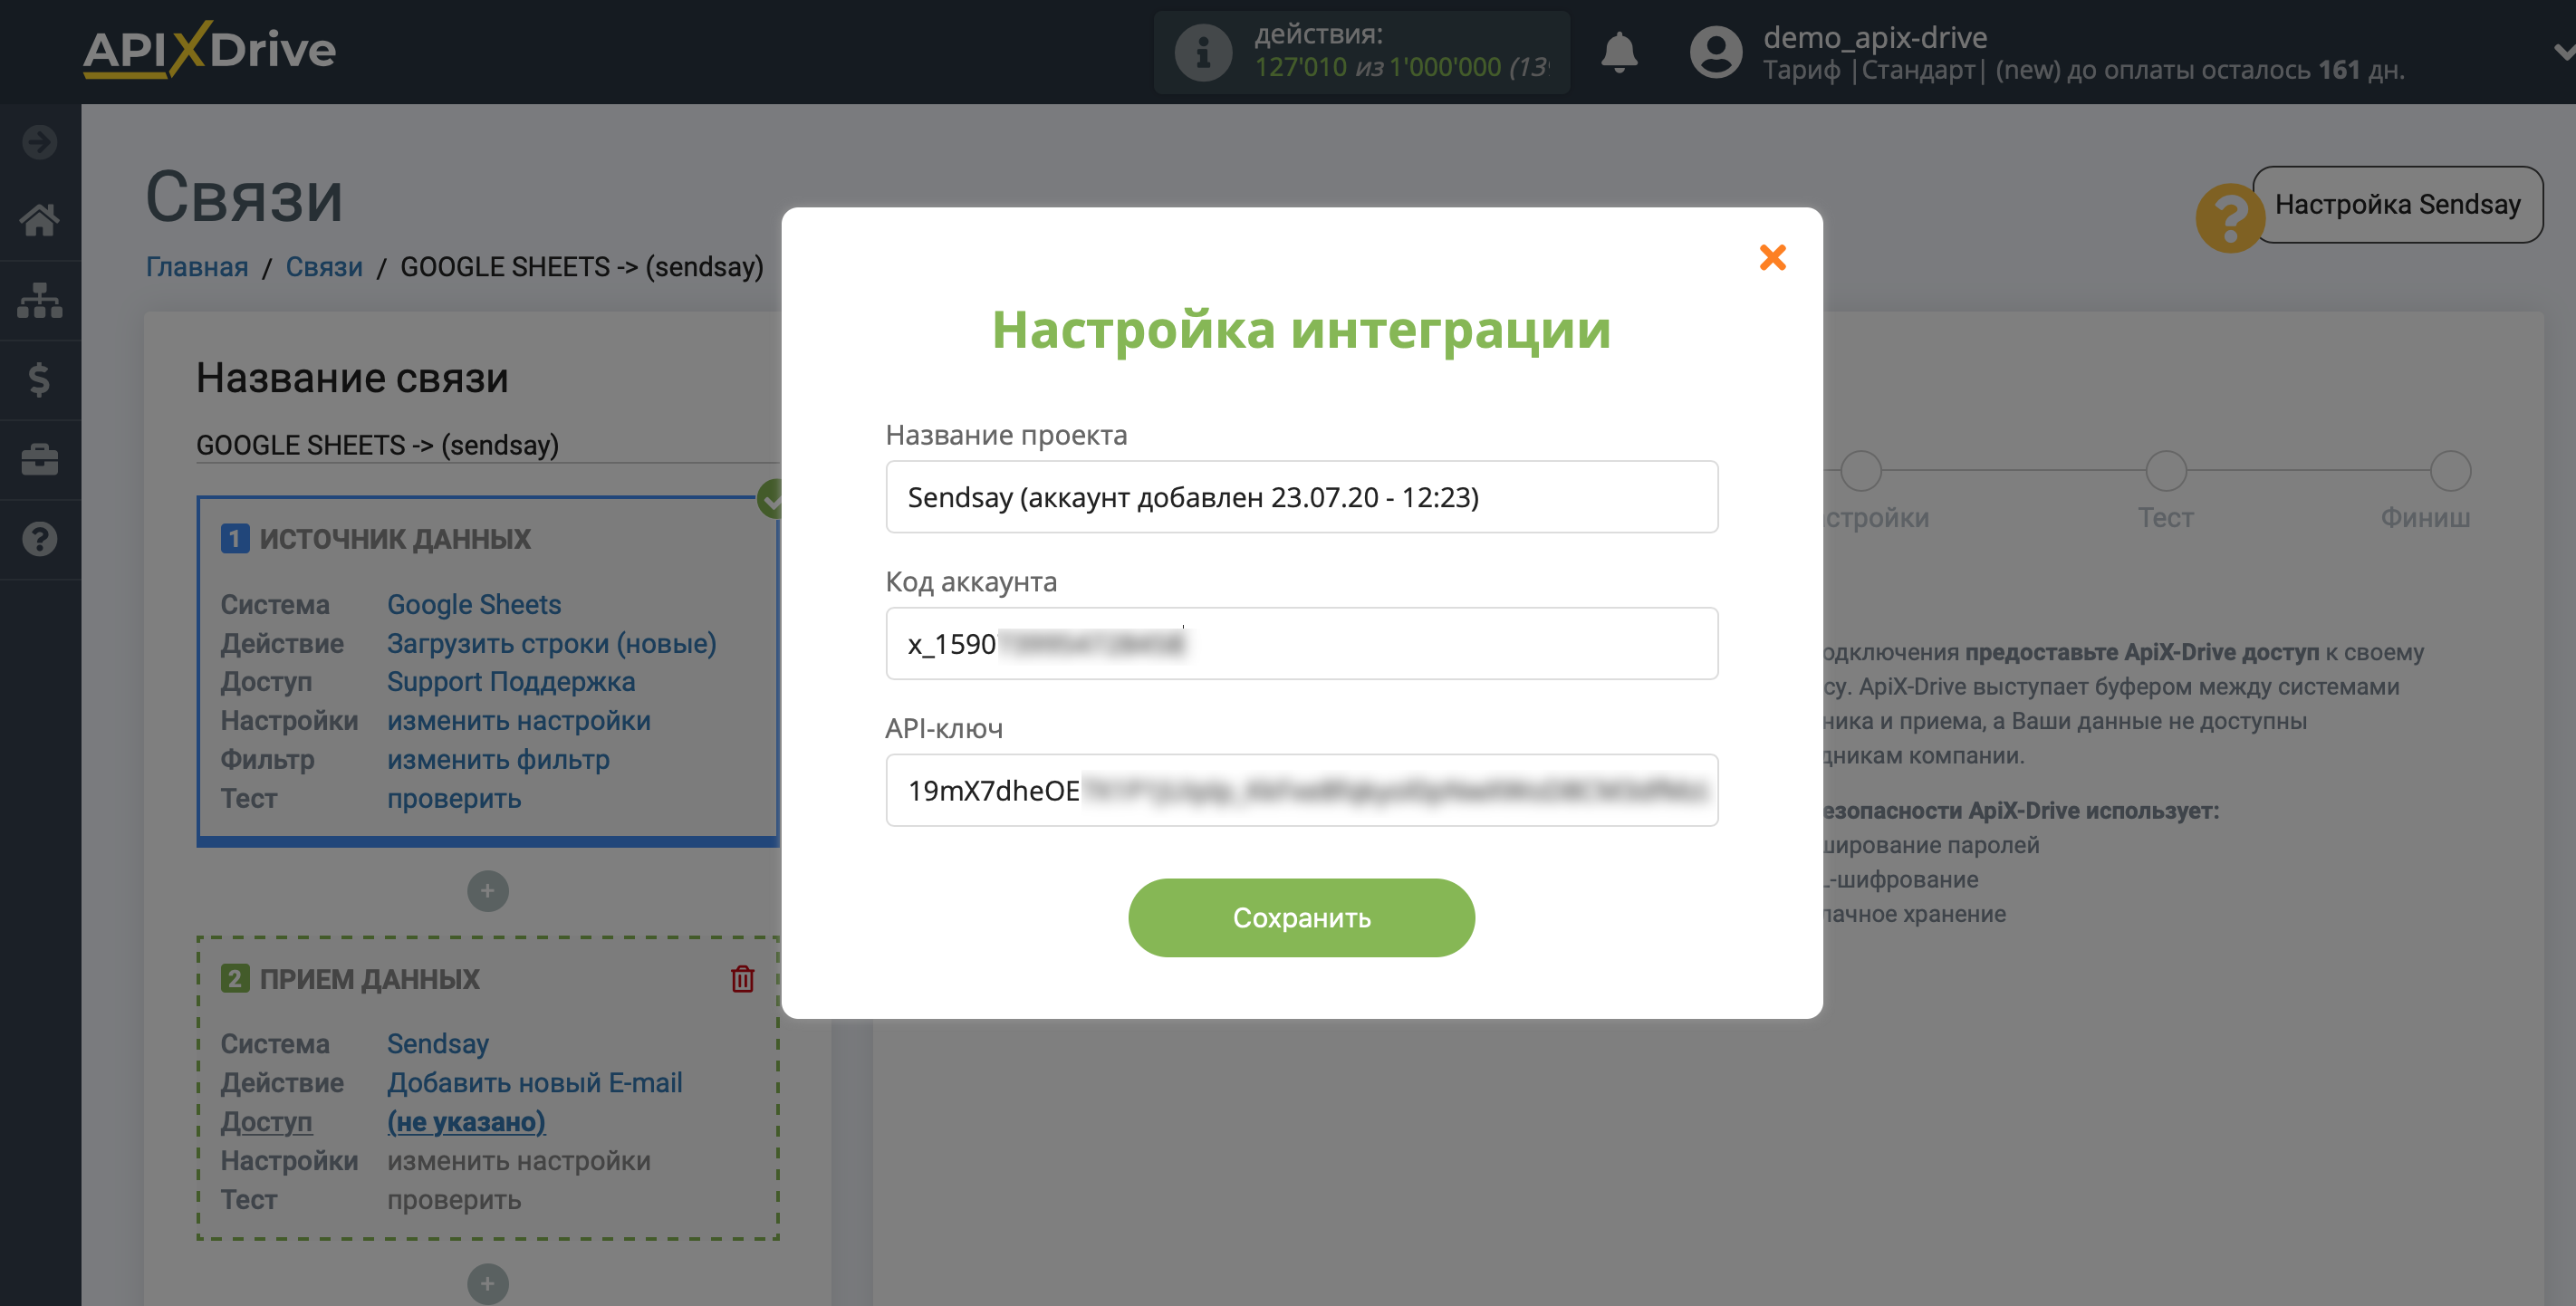Open the briefcase icon in the sidebar
Viewport: 2576px width, 1306px height.
click(40, 460)
